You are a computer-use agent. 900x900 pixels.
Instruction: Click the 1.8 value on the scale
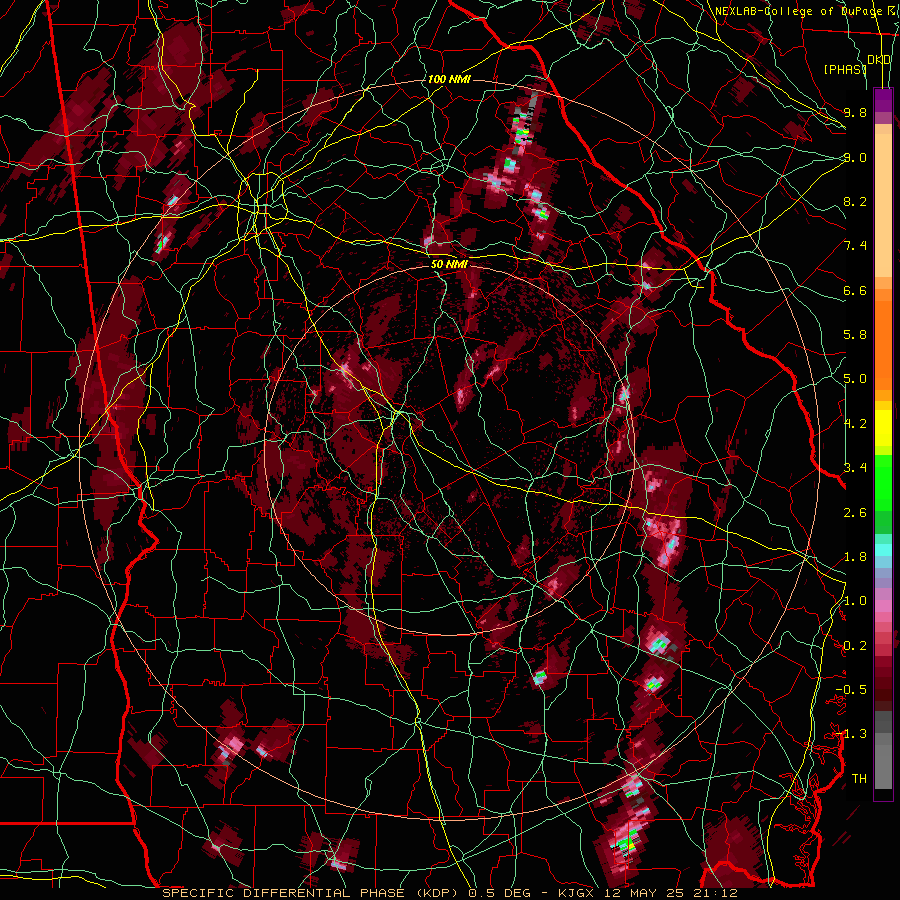tap(855, 557)
